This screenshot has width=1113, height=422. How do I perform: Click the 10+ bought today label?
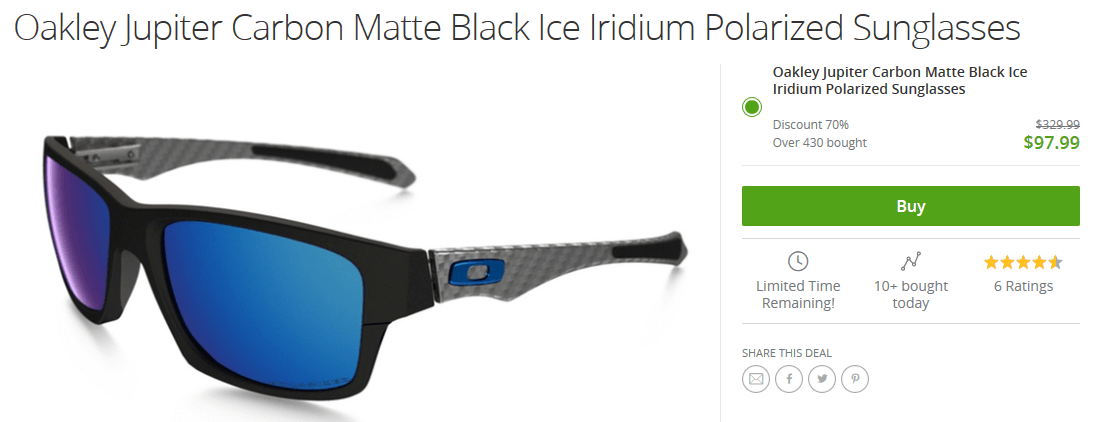click(x=911, y=294)
